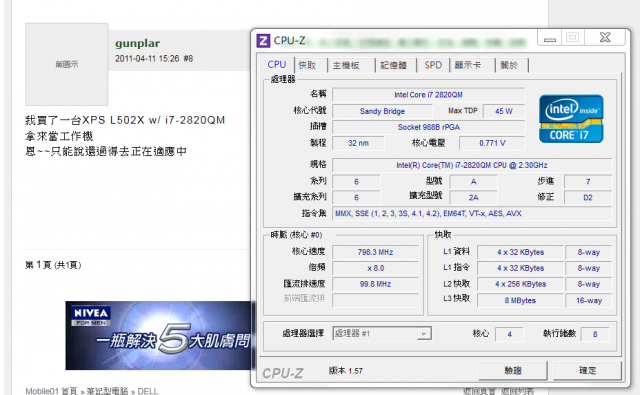Image resolution: width=640 pixels, height=395 pixels.
Task: Open the 記憶體 tab
Action: click(396, 65)
